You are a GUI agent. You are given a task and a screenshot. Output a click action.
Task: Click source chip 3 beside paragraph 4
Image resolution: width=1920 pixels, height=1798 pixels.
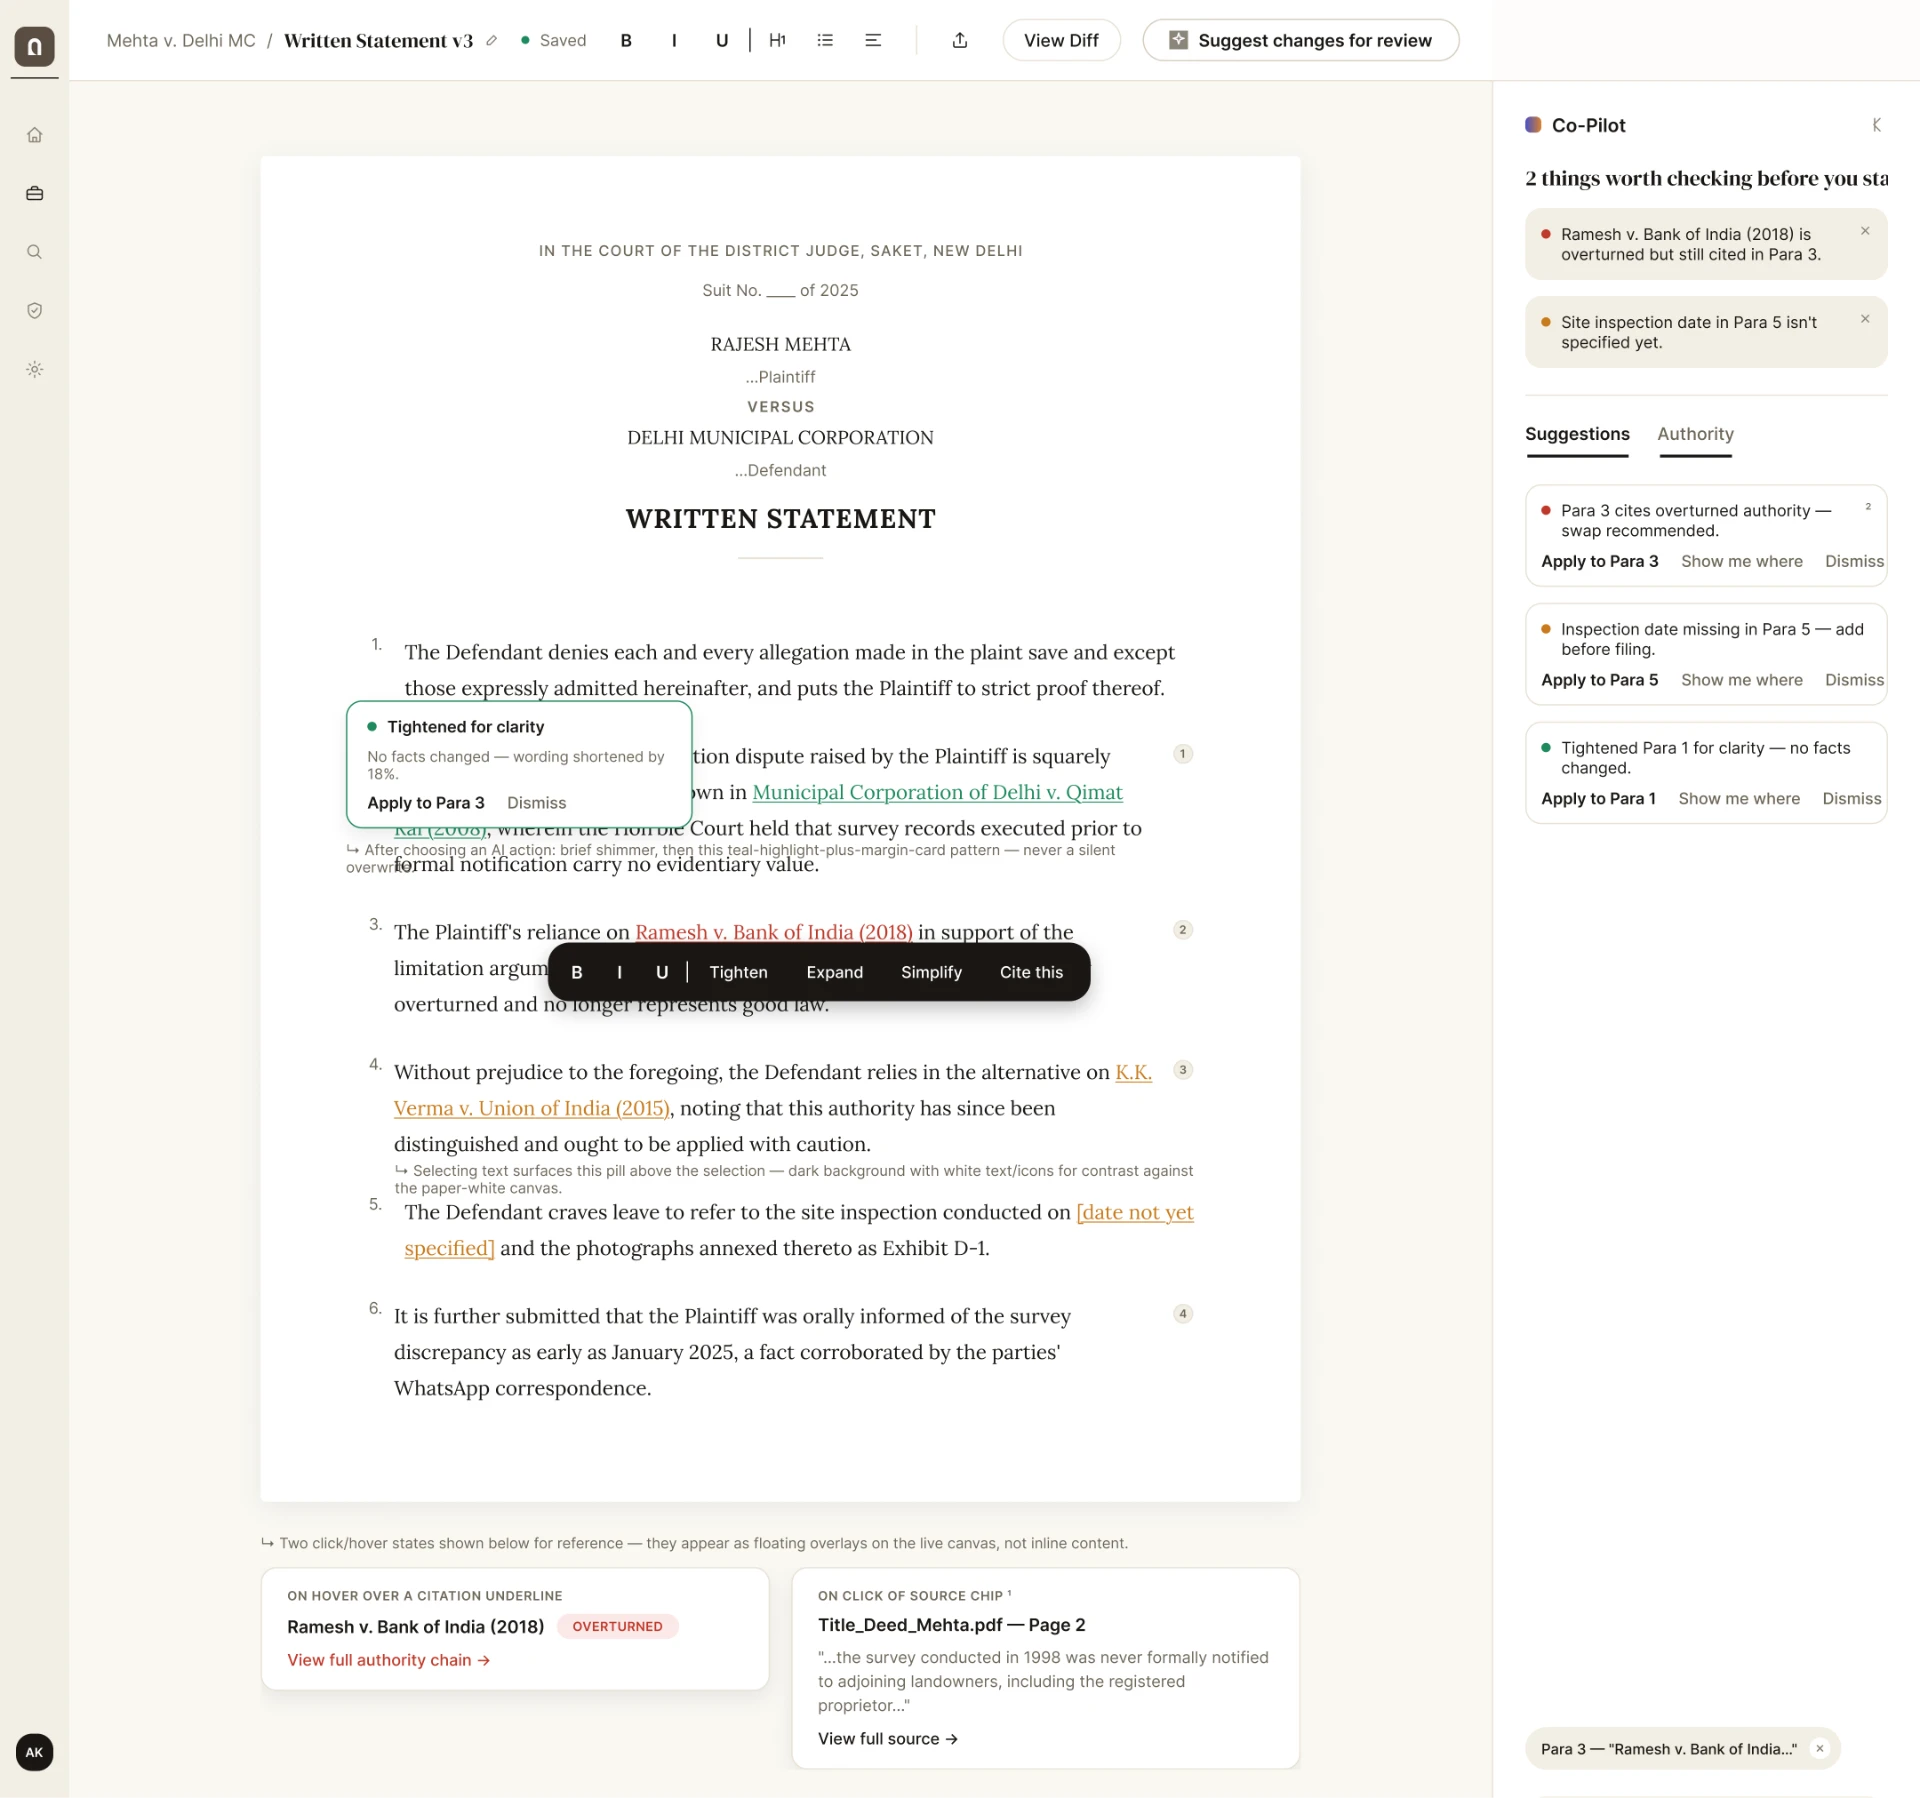pos(1182,1070)
